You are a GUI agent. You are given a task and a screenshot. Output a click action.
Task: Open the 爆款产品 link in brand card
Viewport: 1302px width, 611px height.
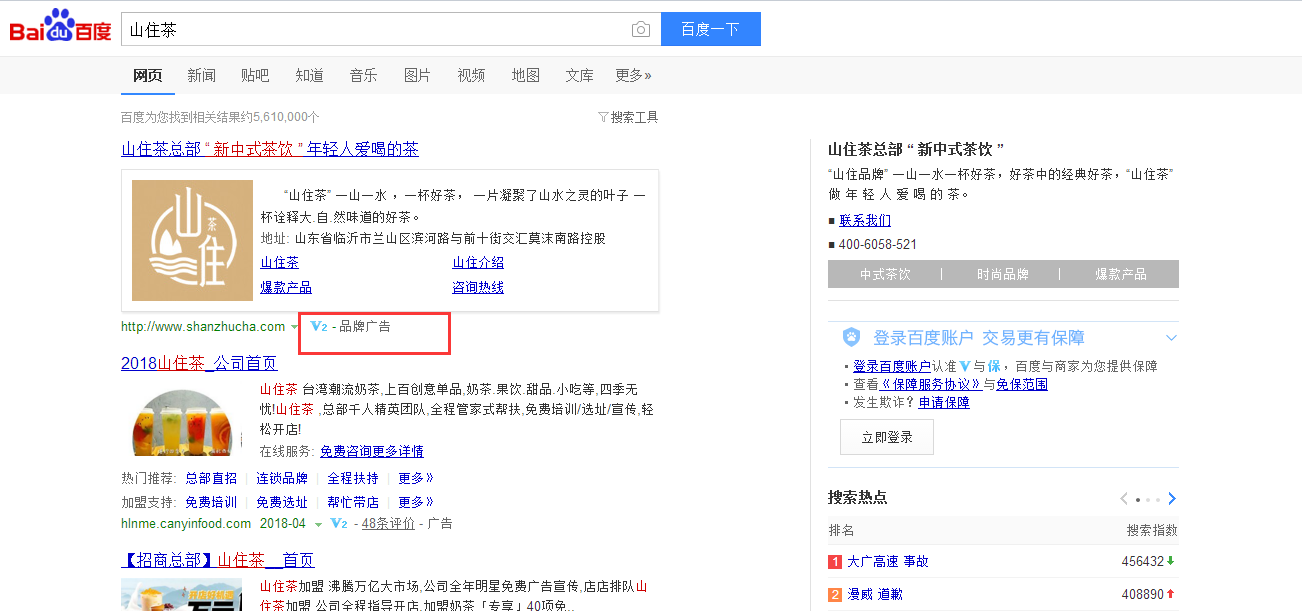tap(286, 287)
